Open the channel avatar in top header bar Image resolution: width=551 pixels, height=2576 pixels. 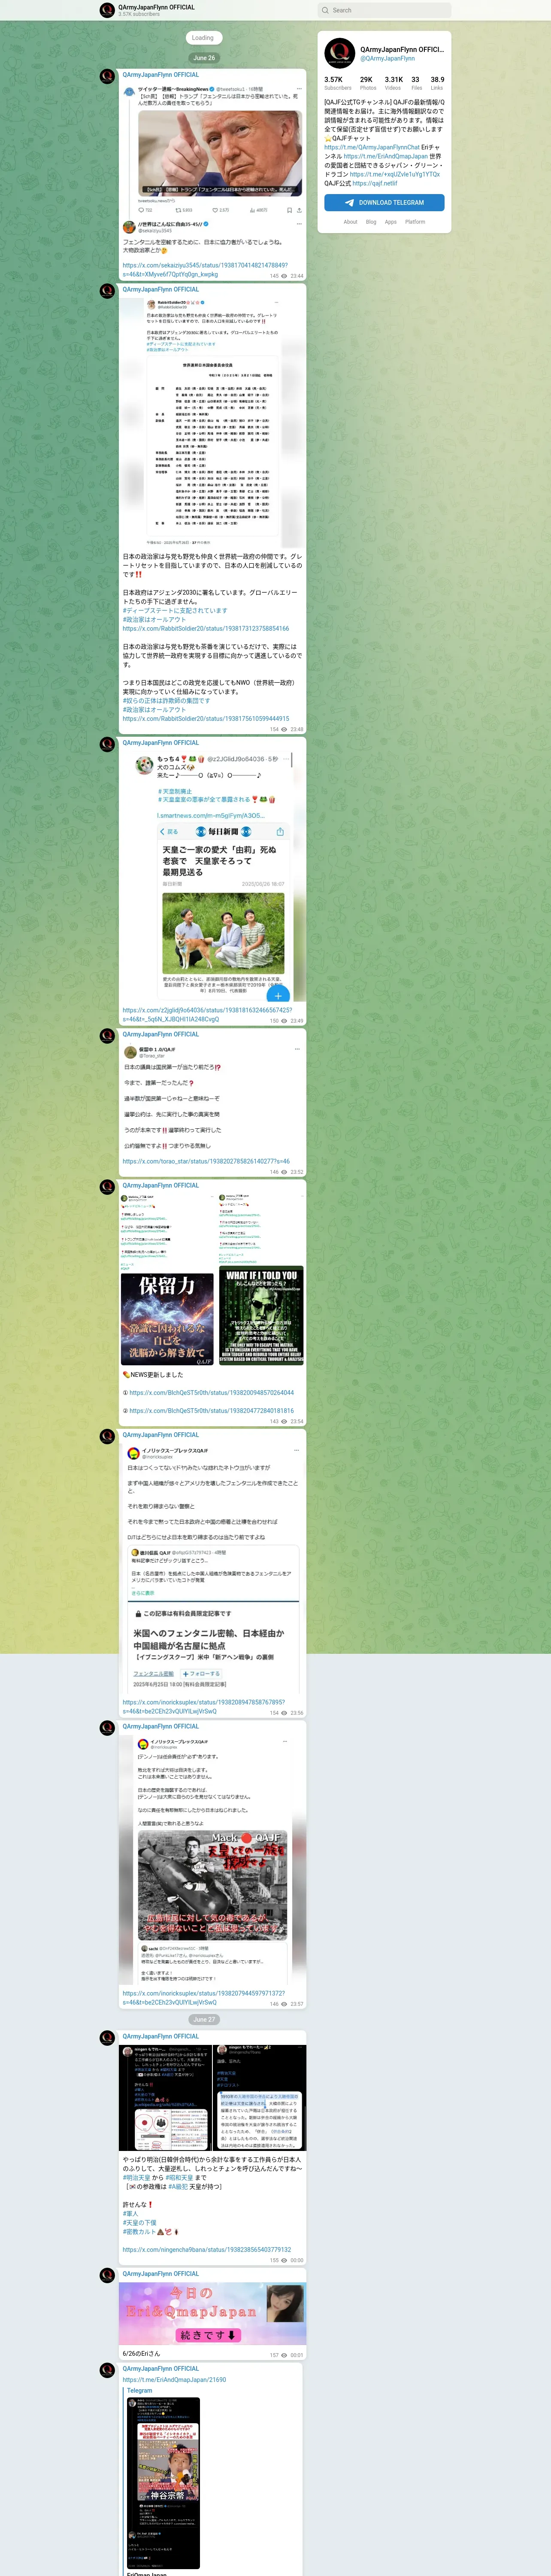[107, 10]
